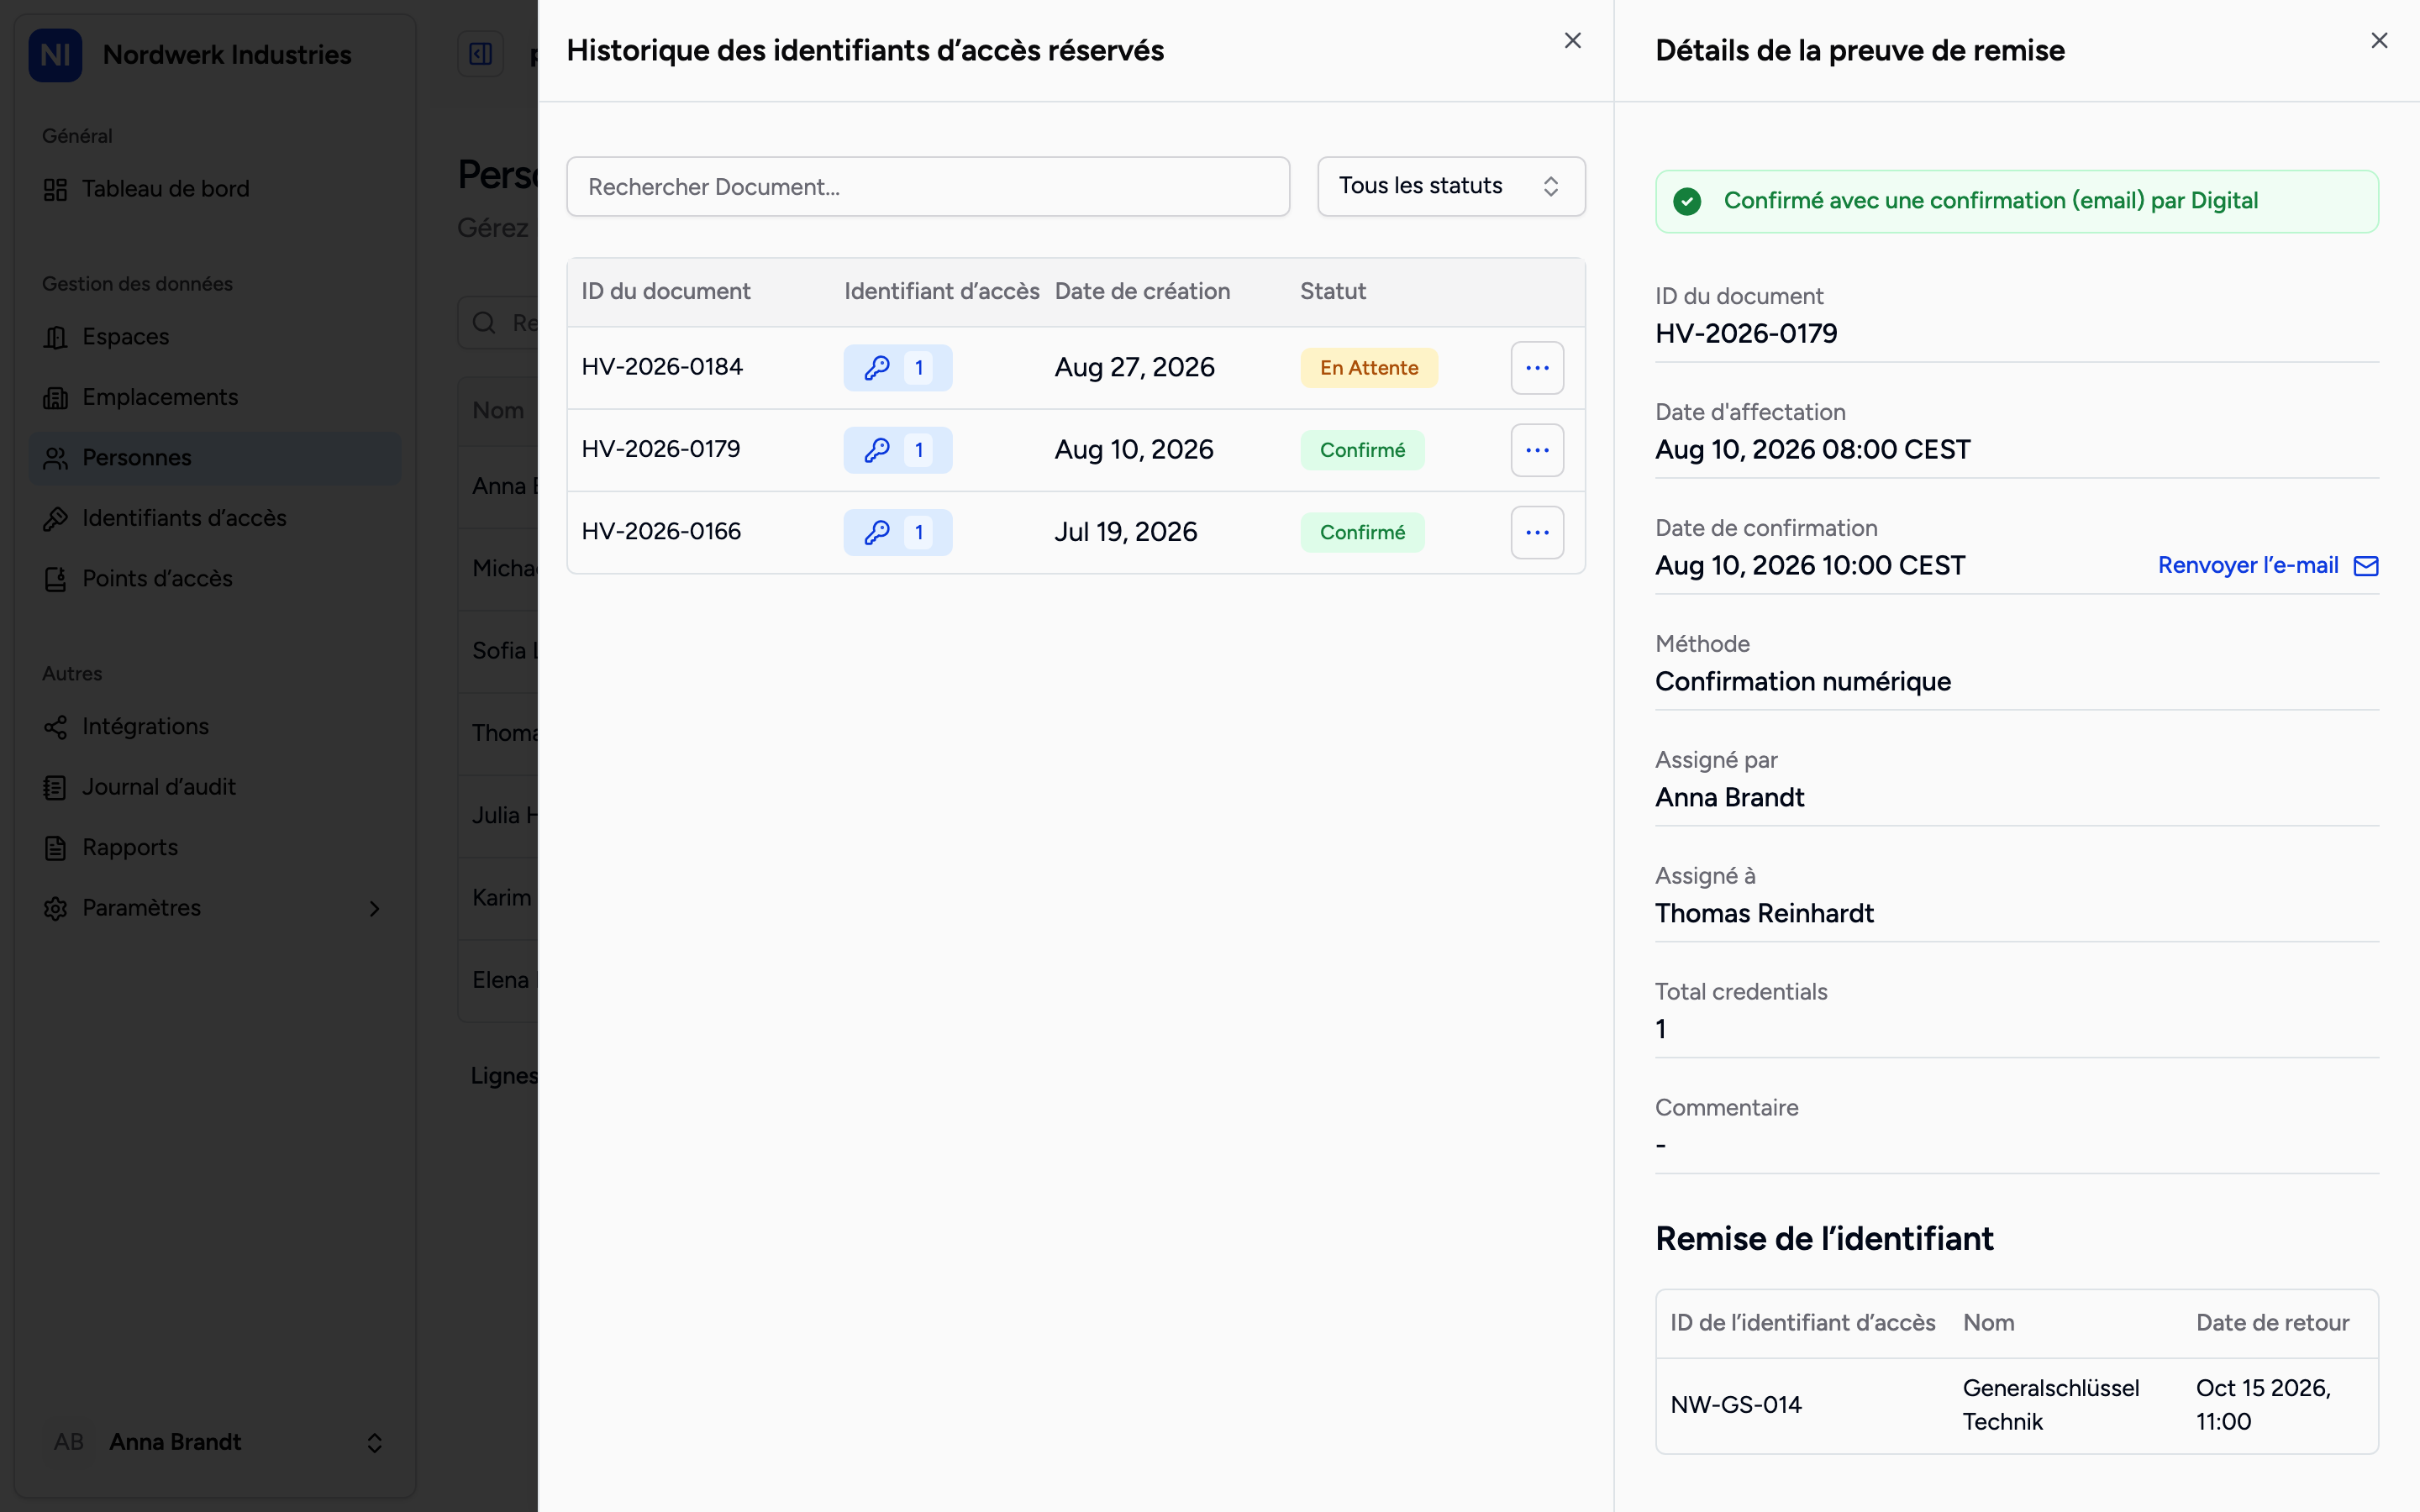The height and width of the screenshot is (1512, 2420).
Task: Click the Intégrations share icon
Action: click(x=56, y=727)
